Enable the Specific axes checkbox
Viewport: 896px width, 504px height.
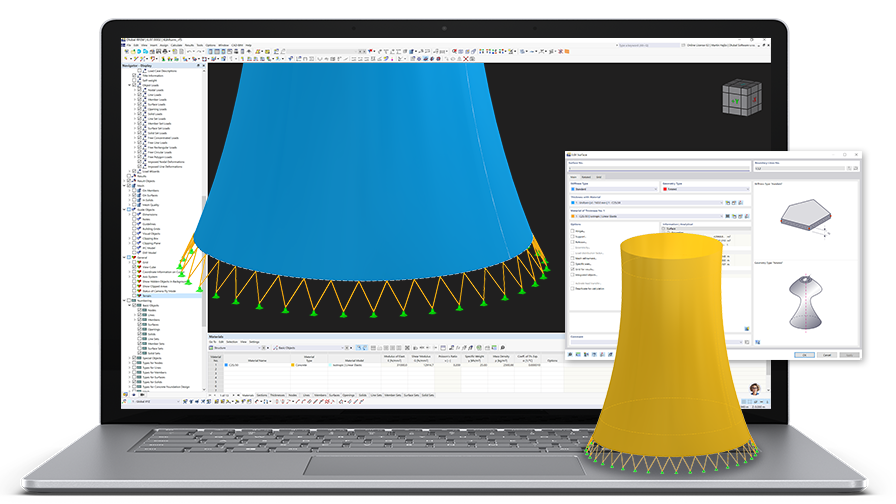(x=573, y=263)
